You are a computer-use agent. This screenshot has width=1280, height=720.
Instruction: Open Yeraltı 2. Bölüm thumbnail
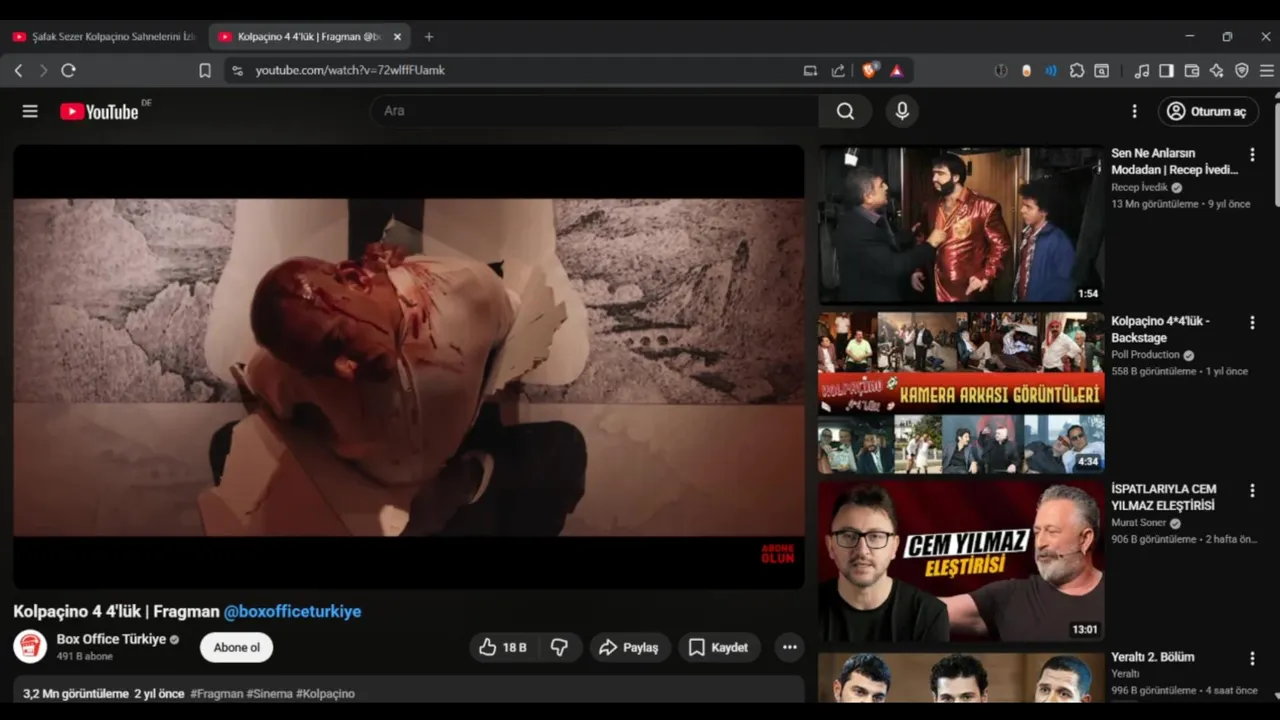tap(962, 677)
